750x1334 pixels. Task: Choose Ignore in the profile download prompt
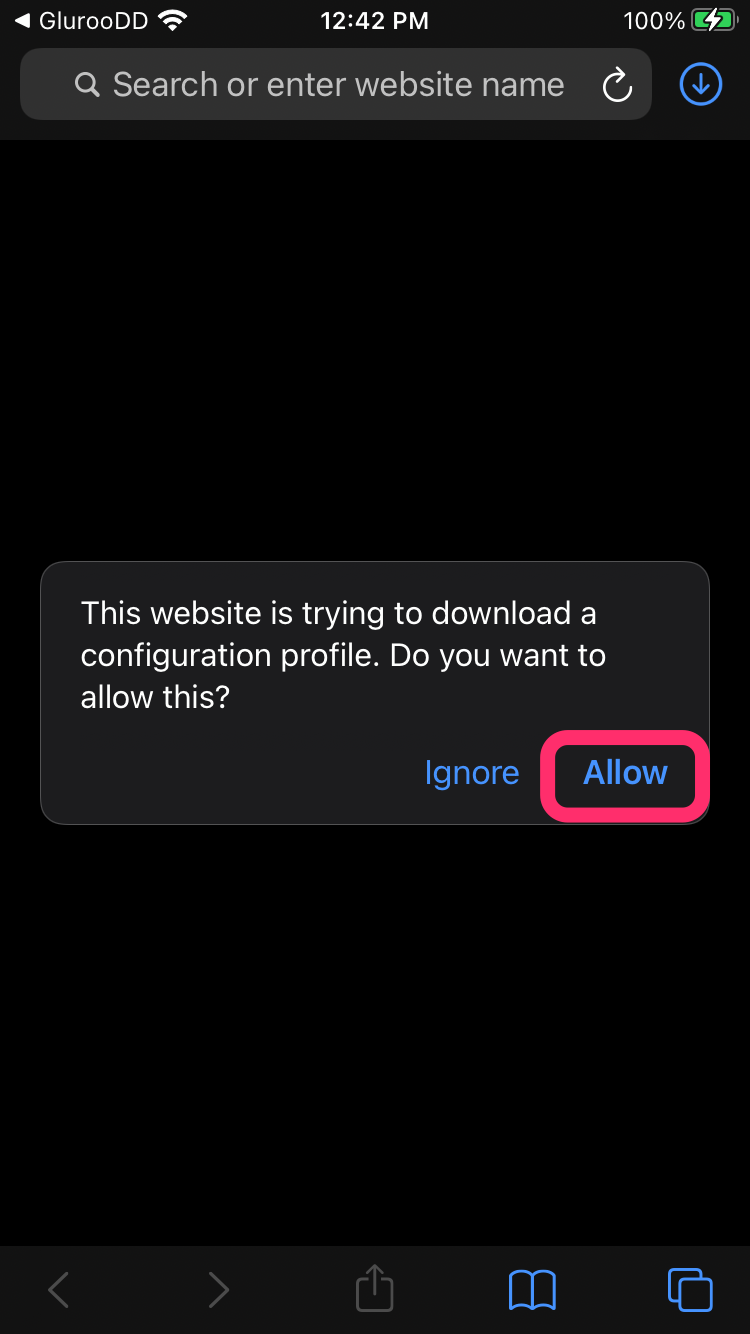pyautogui.click(x=472, y=774)
